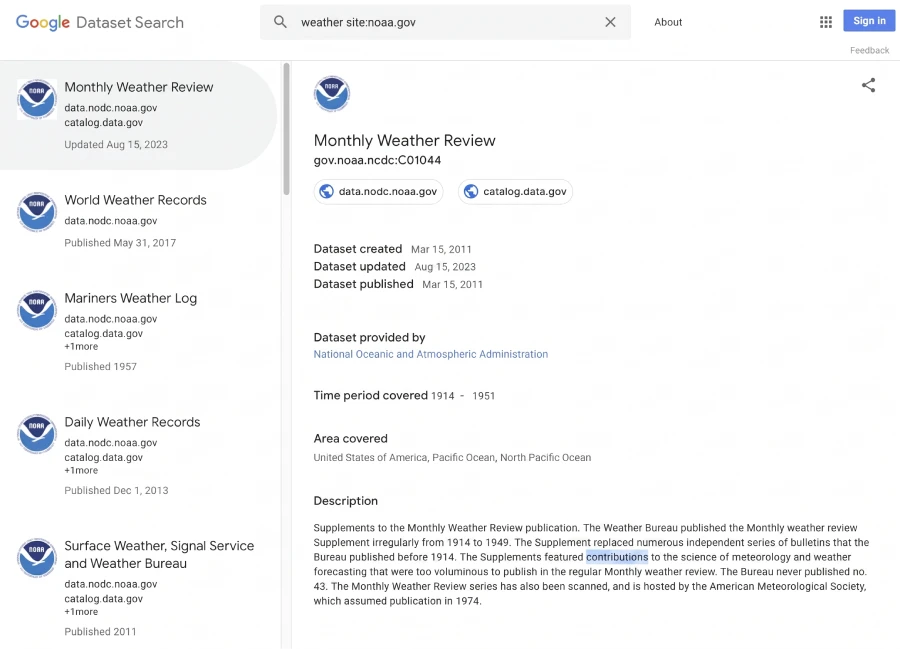
Task: Click the 'Time period covered' label
Action: coord(370,395)
